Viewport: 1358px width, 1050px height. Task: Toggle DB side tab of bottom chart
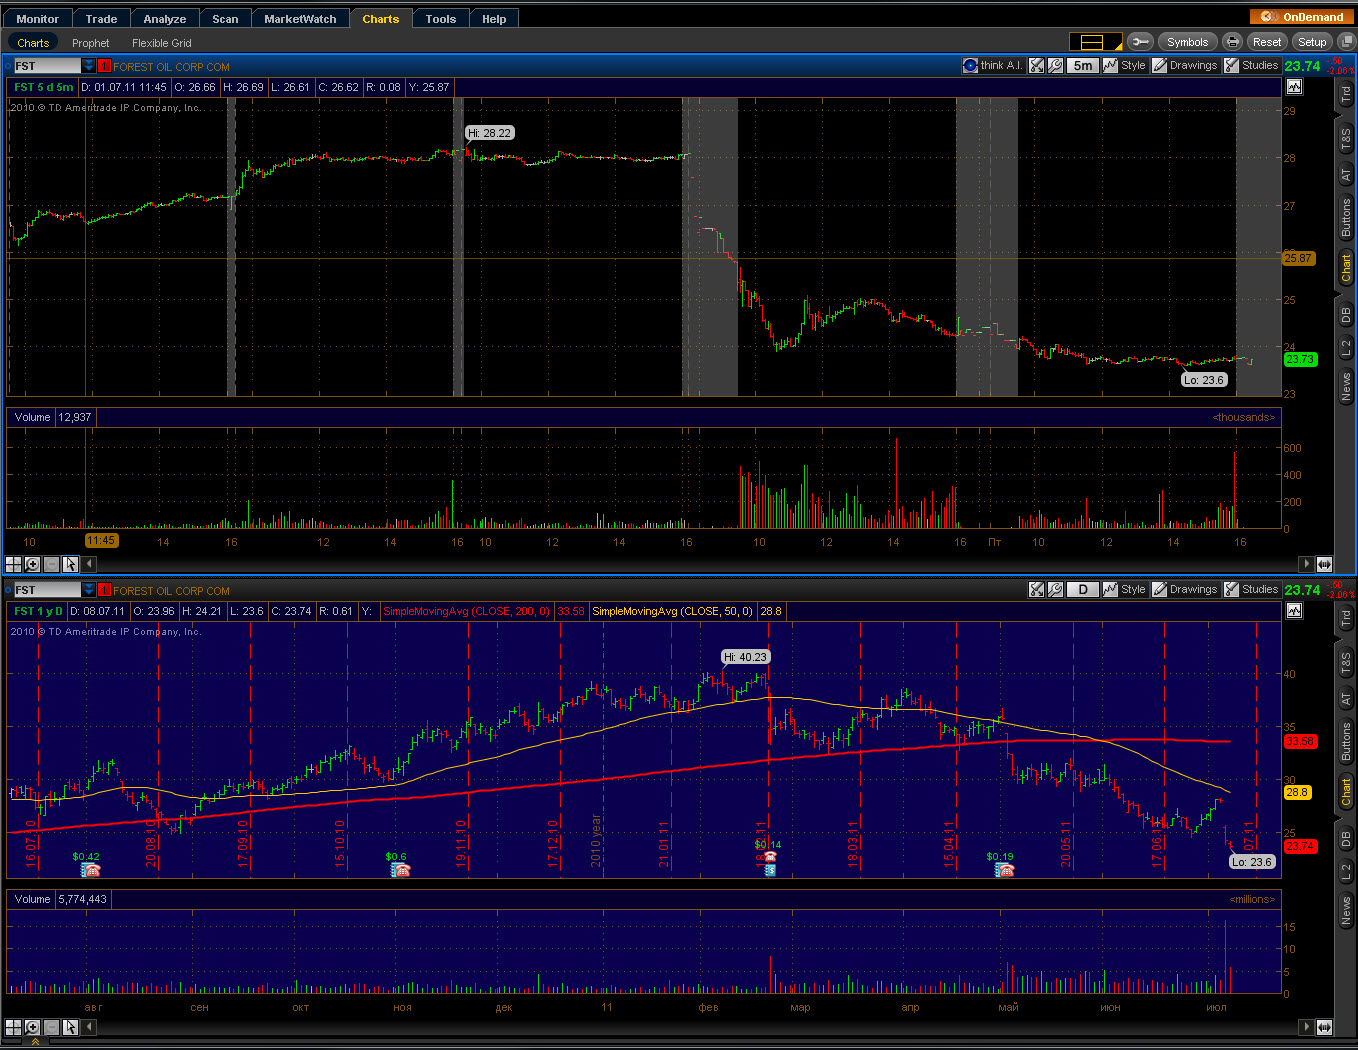click(x=1346, y=838)
